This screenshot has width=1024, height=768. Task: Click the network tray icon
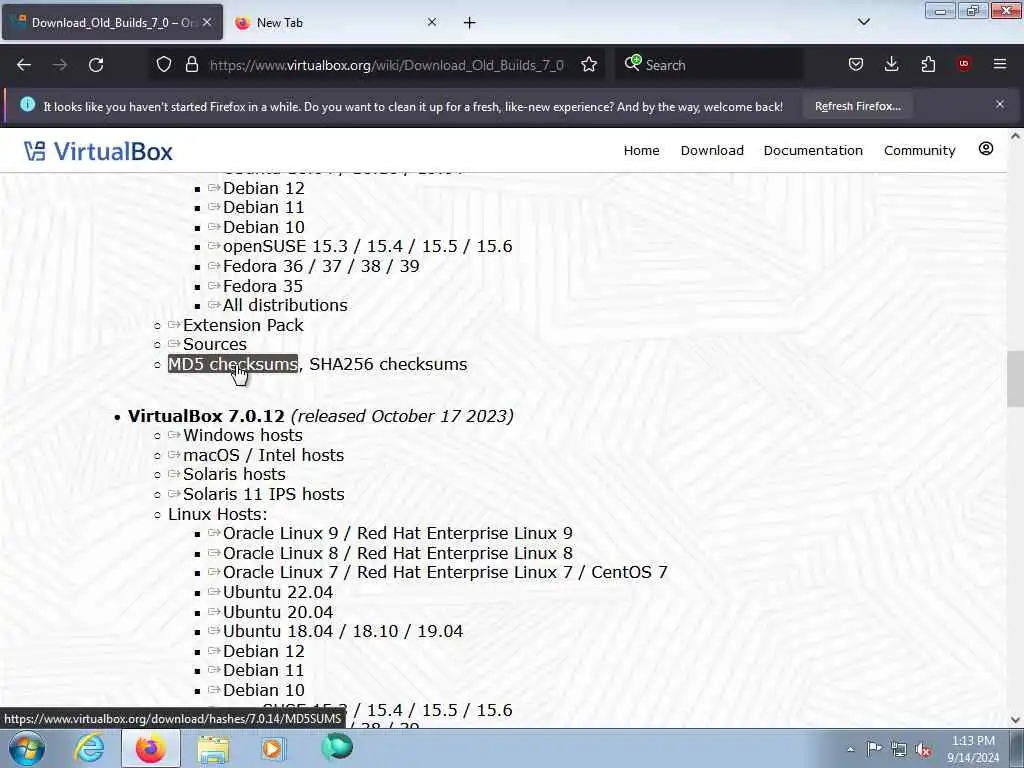(899, 750)
